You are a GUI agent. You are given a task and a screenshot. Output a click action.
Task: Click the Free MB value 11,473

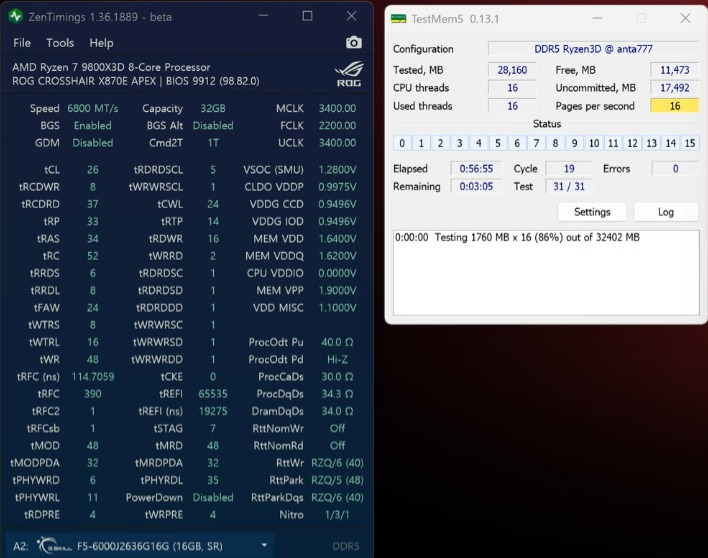[x=675, y=70]
